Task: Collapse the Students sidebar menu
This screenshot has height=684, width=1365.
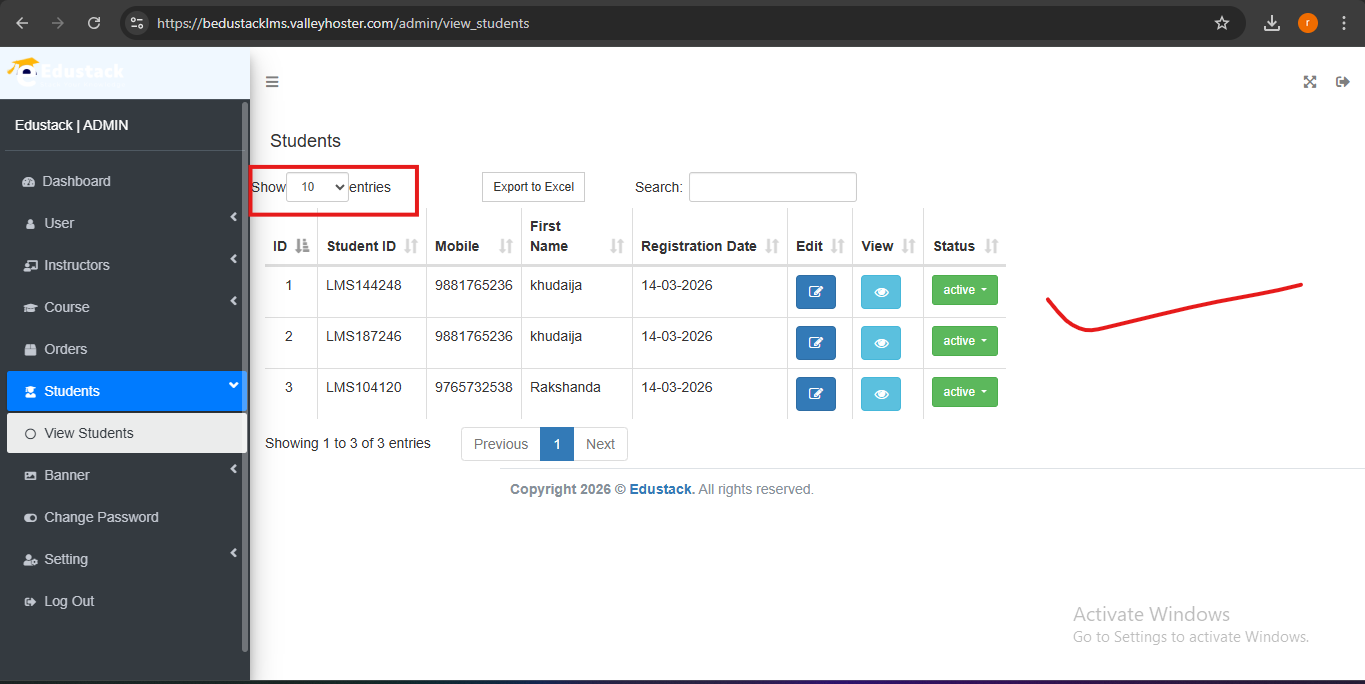Action: click(x=126, y=391)
